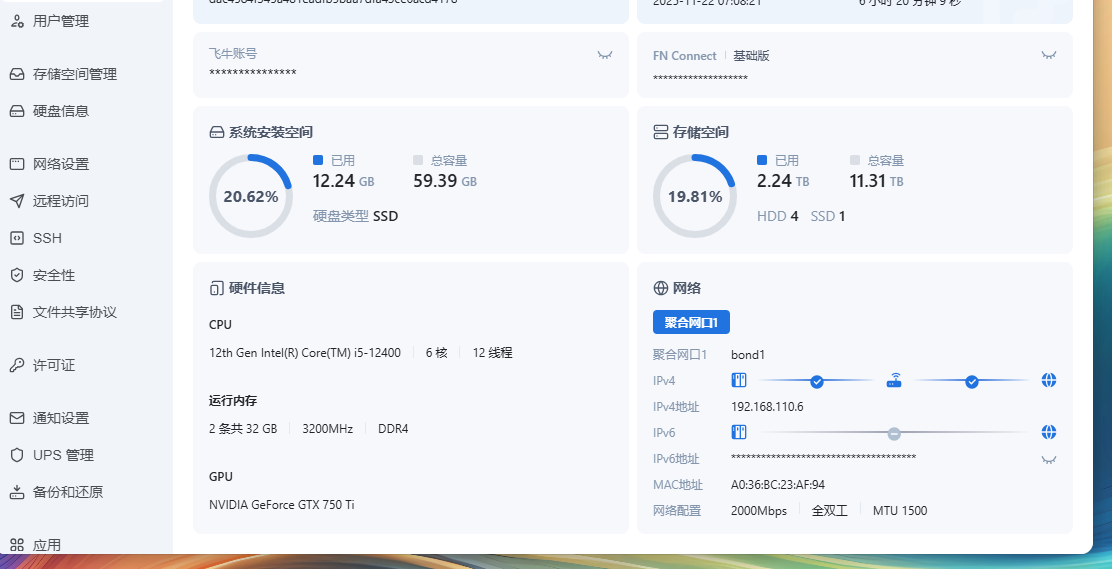Click the 11.31 TB total capacity
This screenshot has width=1112, height=569.
(x=877, y=181)
